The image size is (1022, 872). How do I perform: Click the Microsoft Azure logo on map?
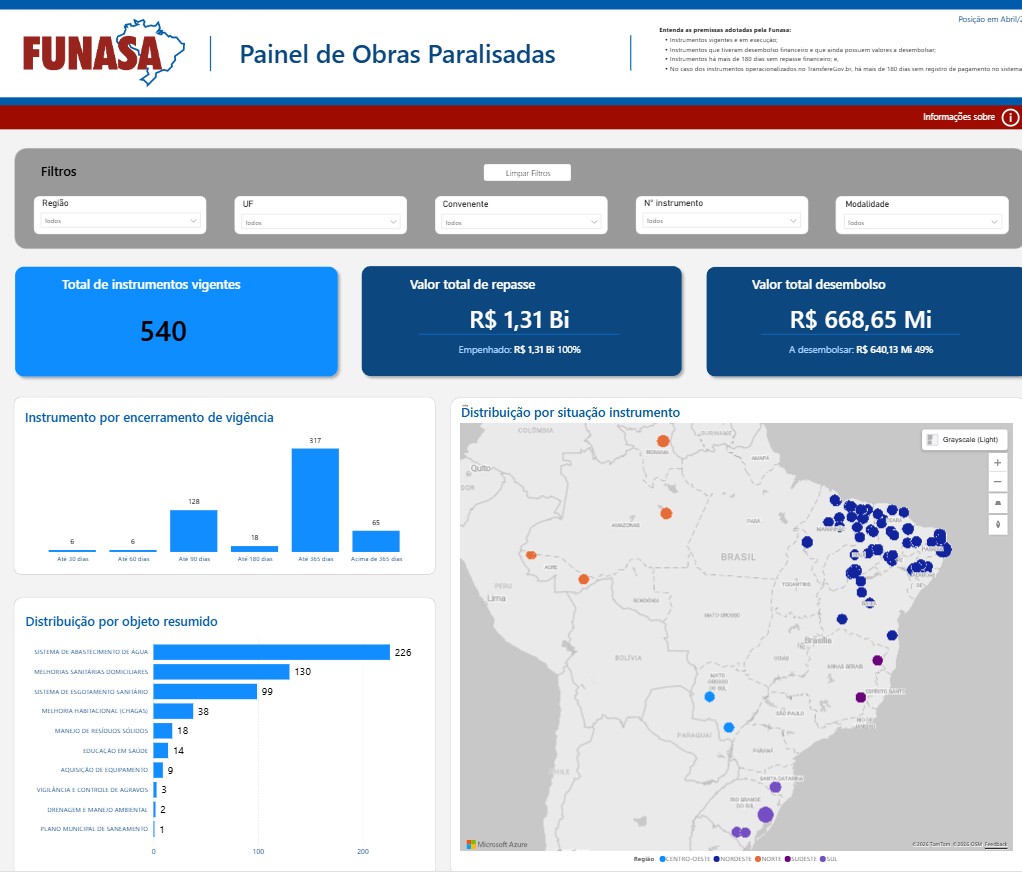[500, 844]
